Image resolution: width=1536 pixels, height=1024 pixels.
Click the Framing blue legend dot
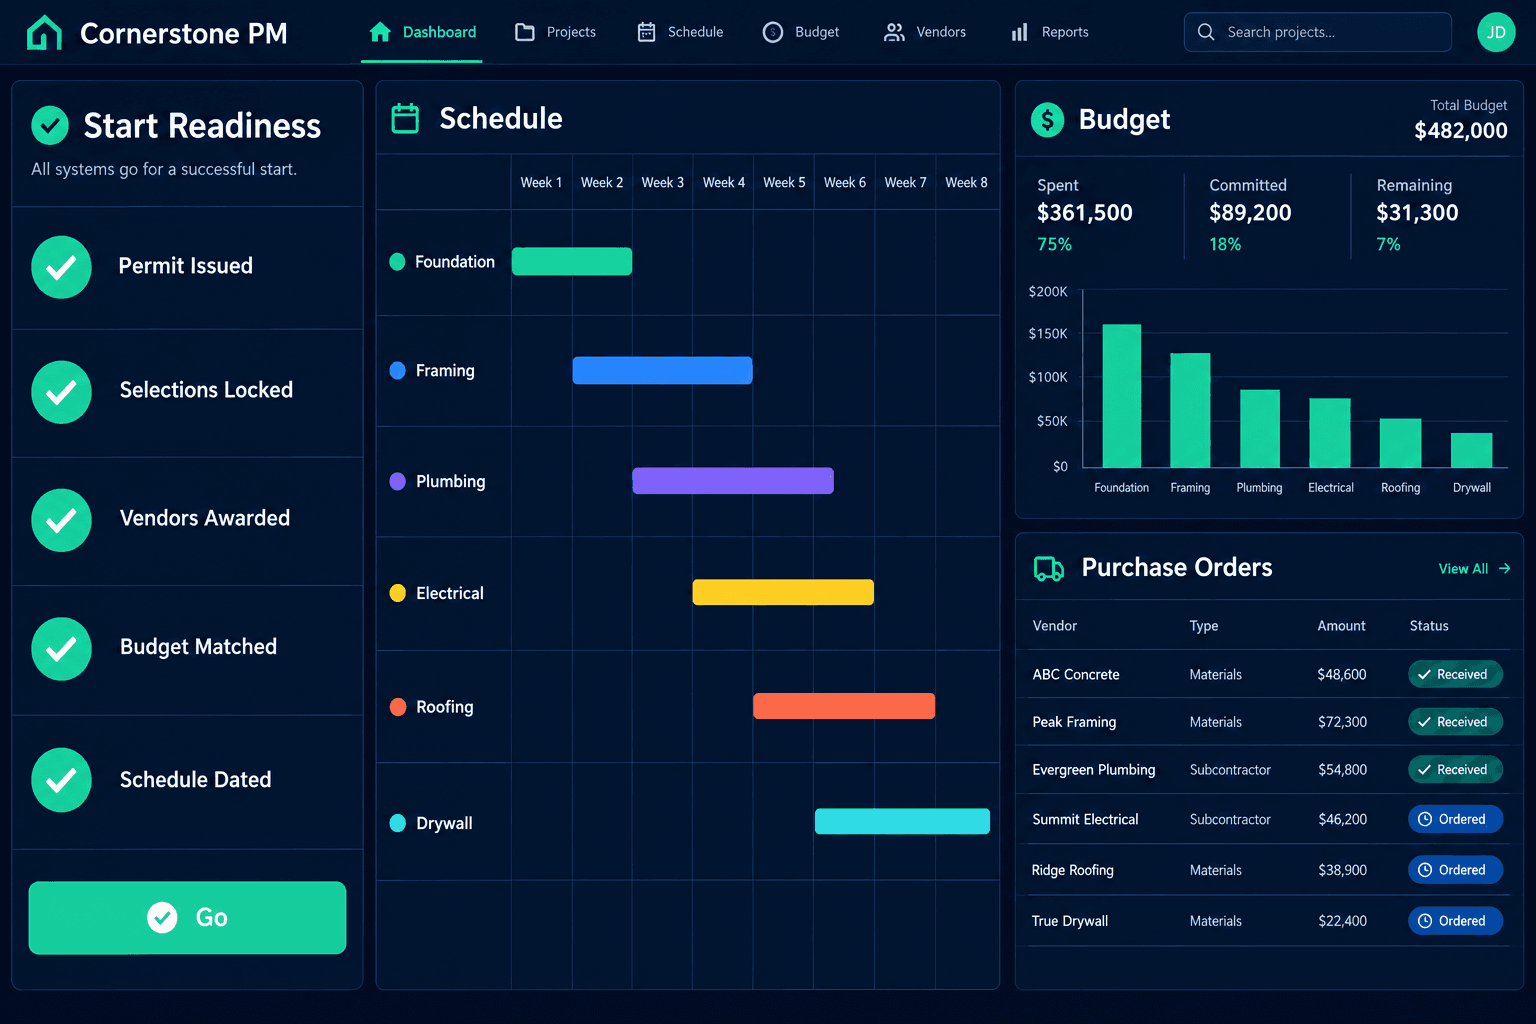pos(397,371)
